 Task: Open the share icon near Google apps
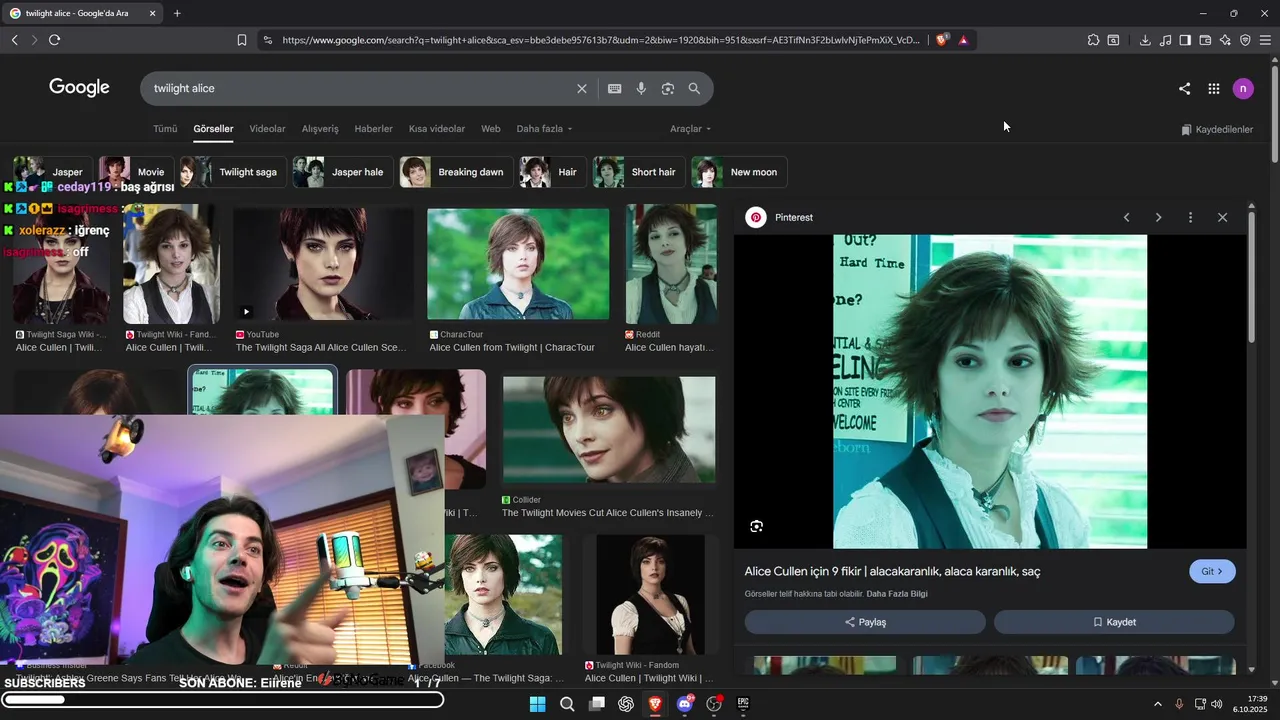click(1184, 88)
